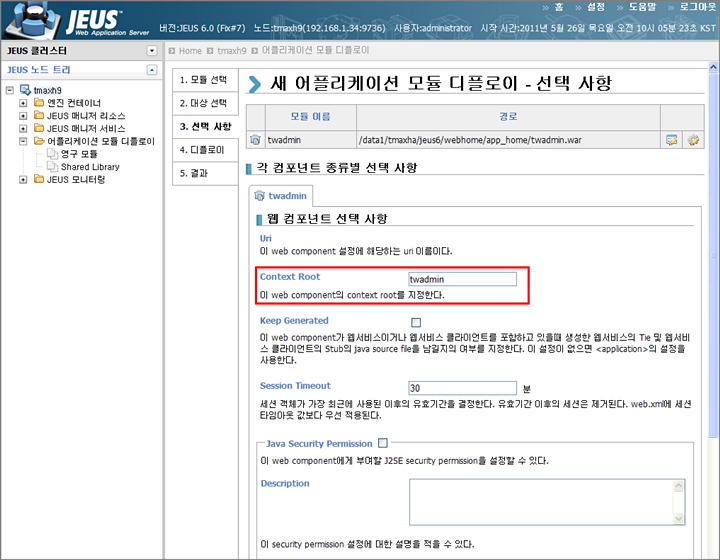Click the Java Security Permission label
The image size is (720, 560).
(x=319, y=443)
